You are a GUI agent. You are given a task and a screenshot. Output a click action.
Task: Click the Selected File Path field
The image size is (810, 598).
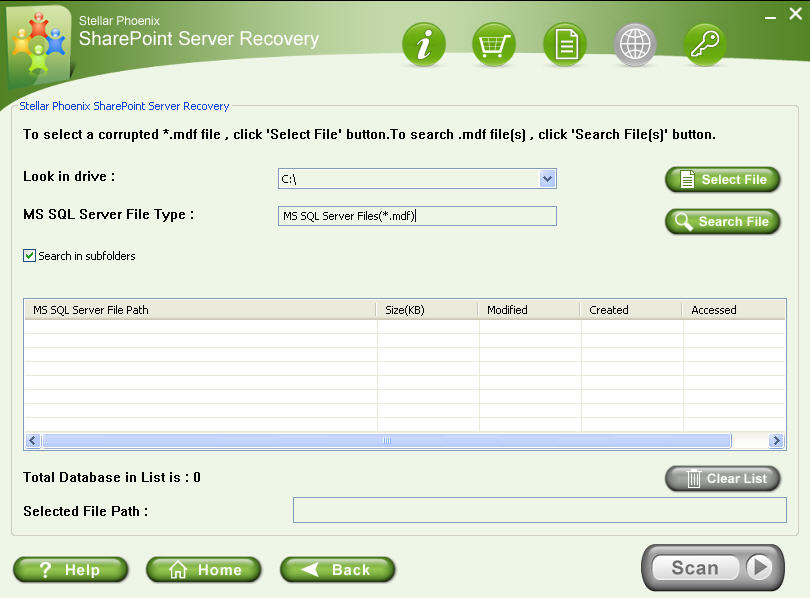coord(540,510)
